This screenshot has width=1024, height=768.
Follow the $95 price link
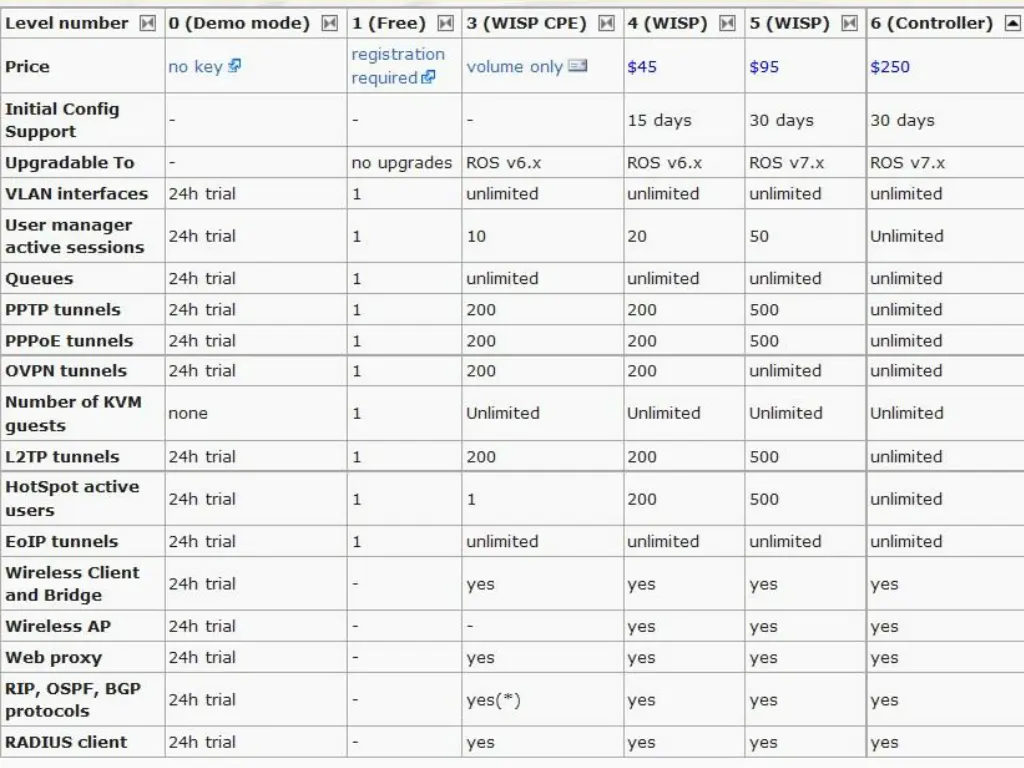point(764,67)
